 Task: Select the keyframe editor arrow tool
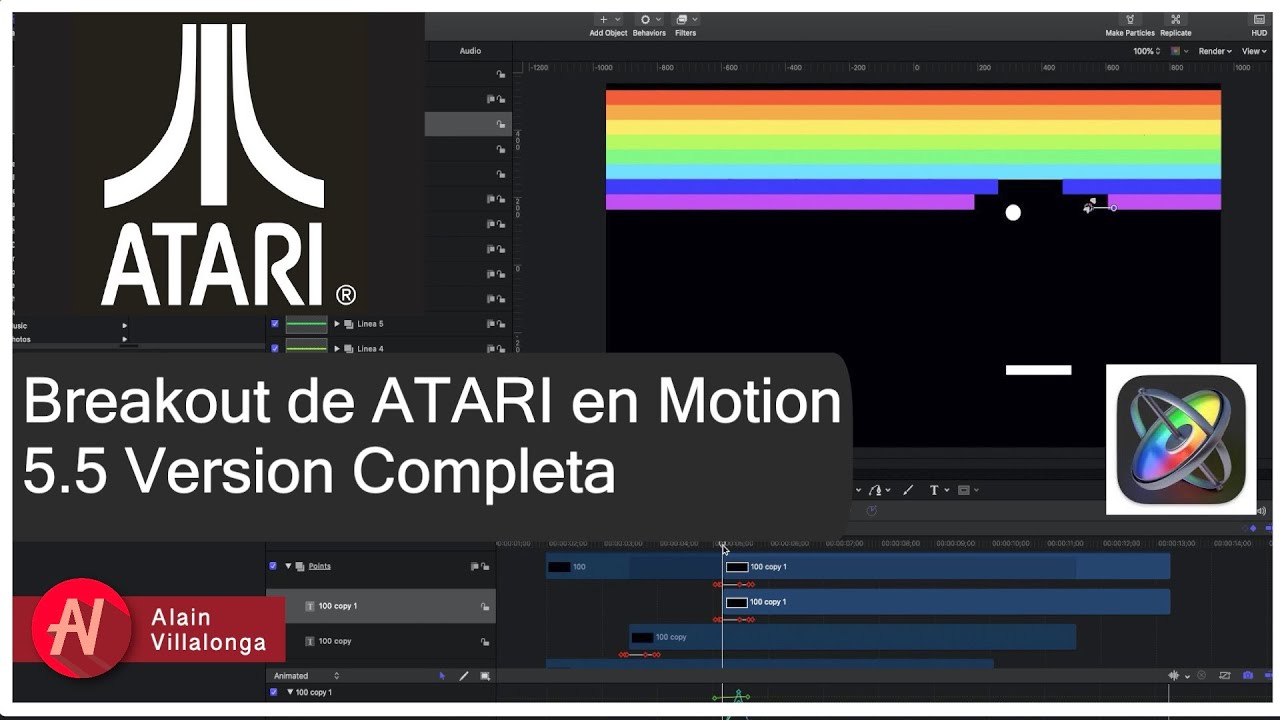click(x=442, y=676)
